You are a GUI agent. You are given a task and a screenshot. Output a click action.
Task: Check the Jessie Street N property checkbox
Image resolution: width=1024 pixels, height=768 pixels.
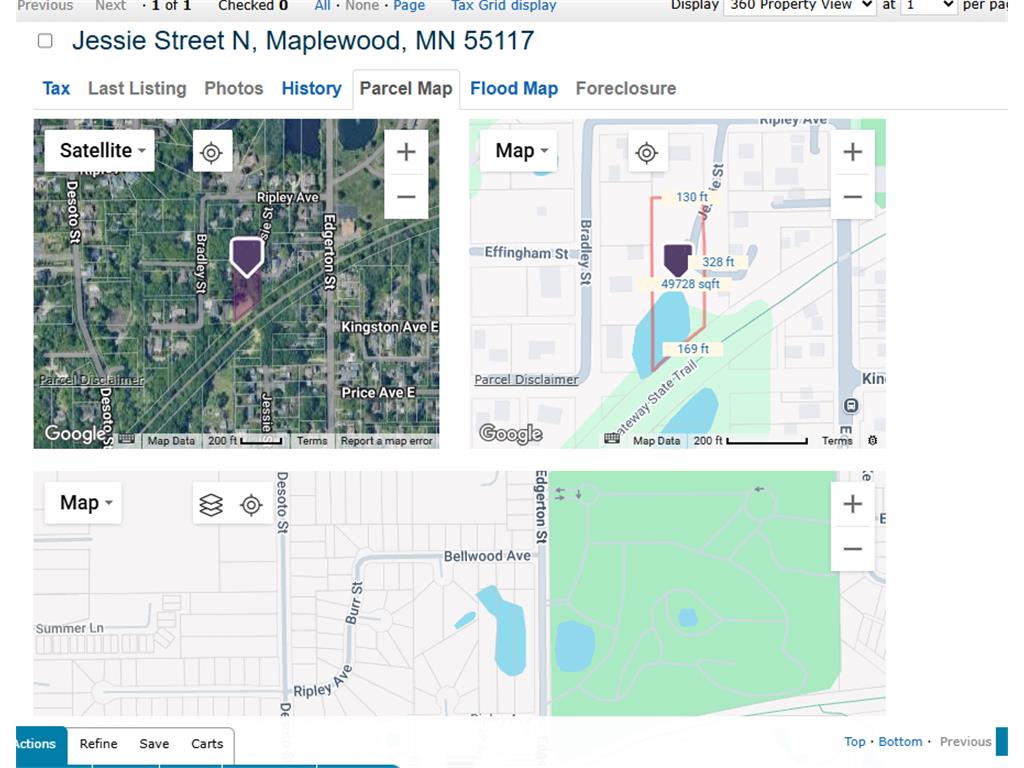45,41
